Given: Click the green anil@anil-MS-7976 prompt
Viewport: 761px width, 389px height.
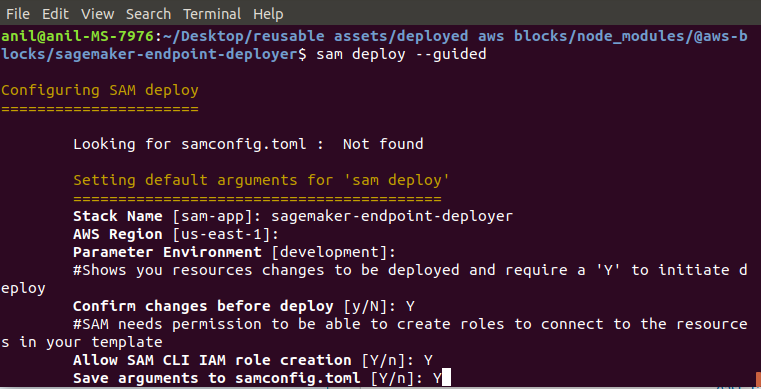Looking at the screenshot, I should click(x=78, y=36).
